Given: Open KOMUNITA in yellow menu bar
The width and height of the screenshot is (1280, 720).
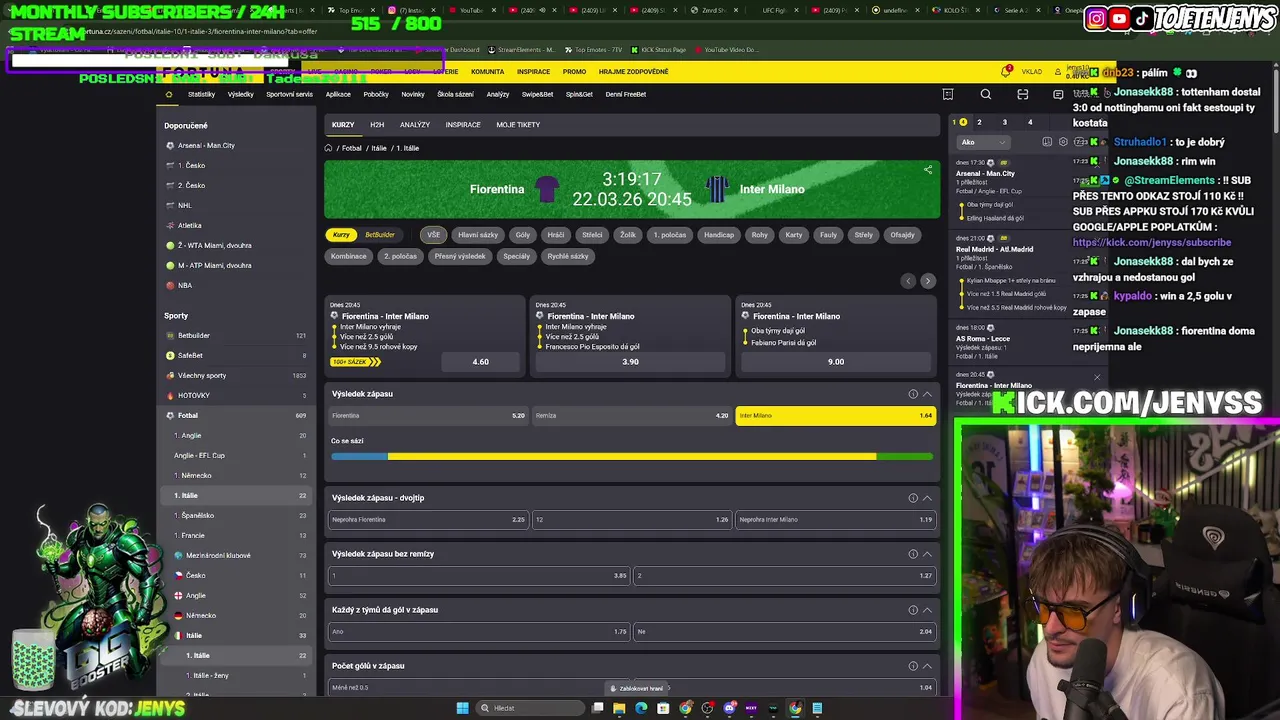Looking at the screenshot, I should click(488, 72).
